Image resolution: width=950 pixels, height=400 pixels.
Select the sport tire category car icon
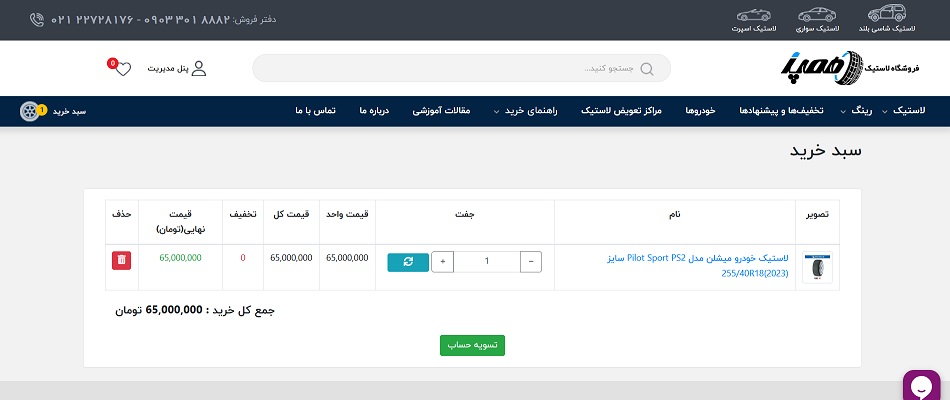pyautogui.click(x=755, y=14)
